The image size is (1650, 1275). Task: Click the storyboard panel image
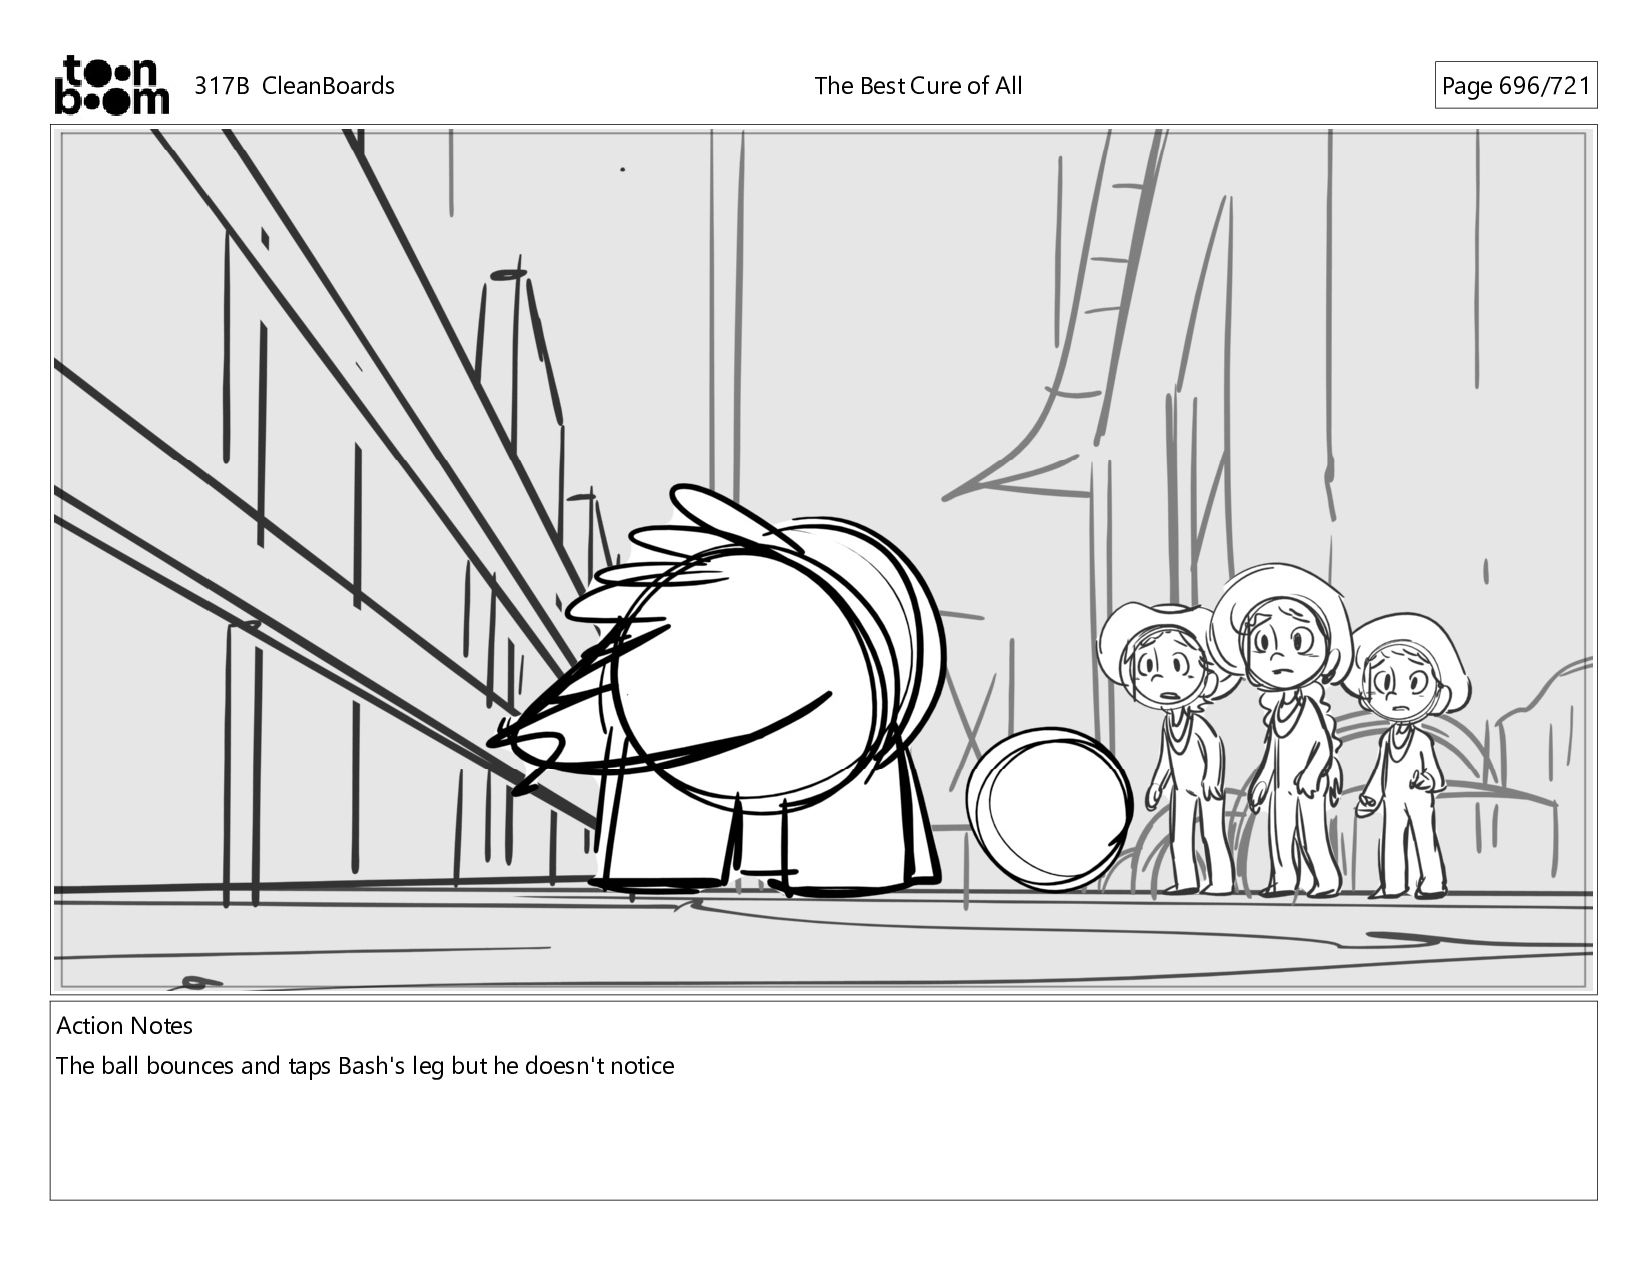(x=824, y=560)
